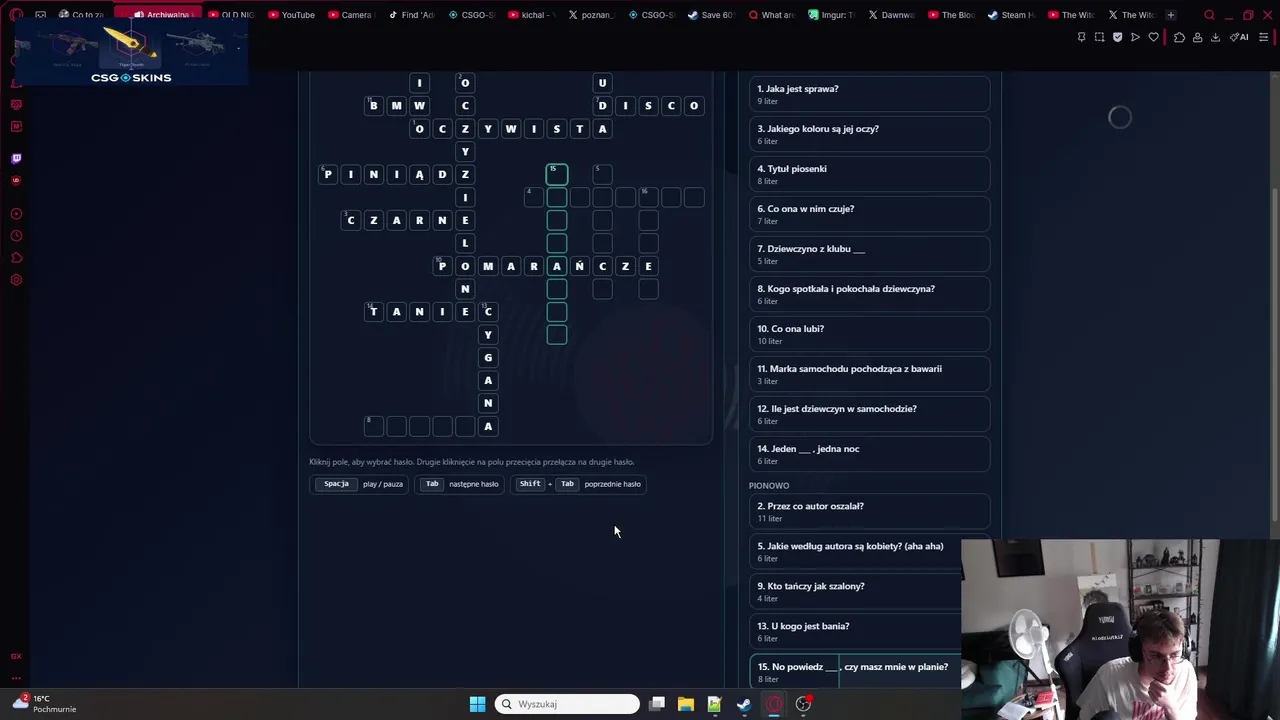Select clue 2. Przez co autor oszalał?
Screen dimensions: 1280x720
869,511
